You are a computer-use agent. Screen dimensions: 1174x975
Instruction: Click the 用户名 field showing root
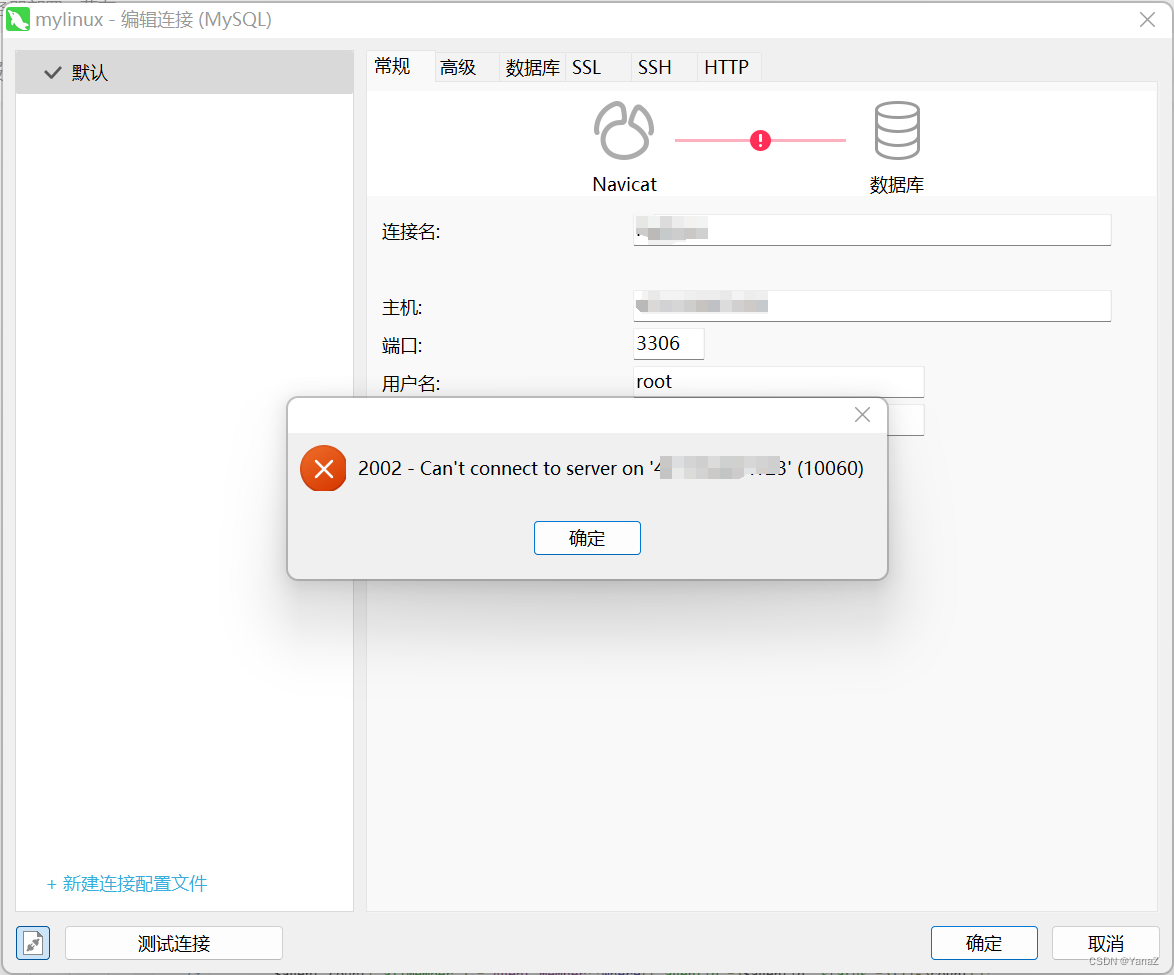(779, 382)
